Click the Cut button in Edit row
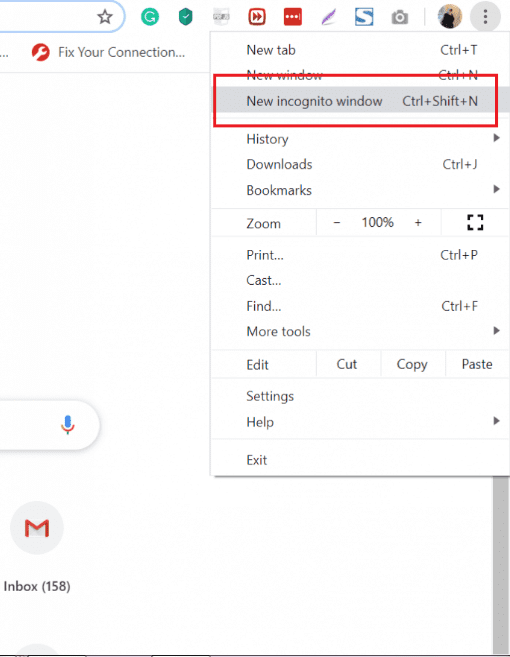Viewport: 510px width, 657px height. (x=348, y=364)
